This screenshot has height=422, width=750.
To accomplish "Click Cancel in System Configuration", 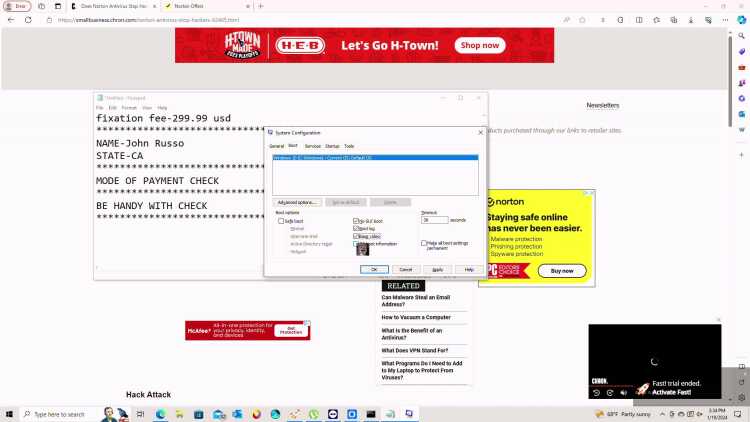I will 406,269.
